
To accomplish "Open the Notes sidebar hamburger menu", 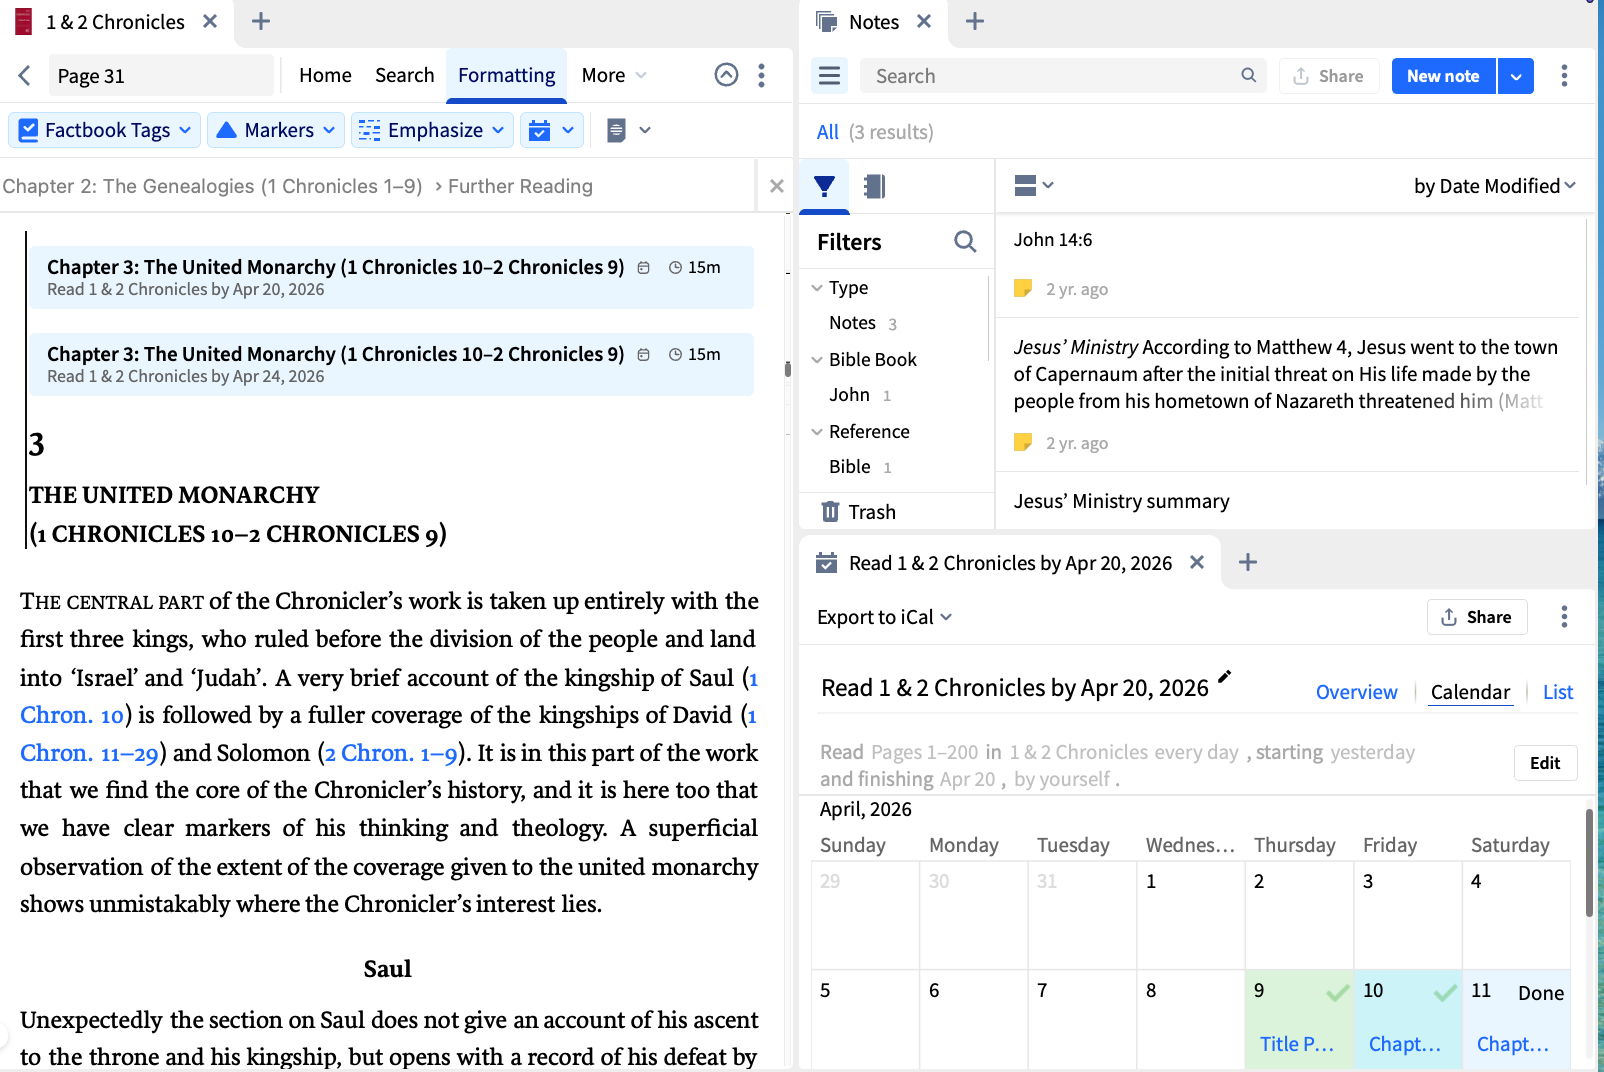I will coord(829,76).
